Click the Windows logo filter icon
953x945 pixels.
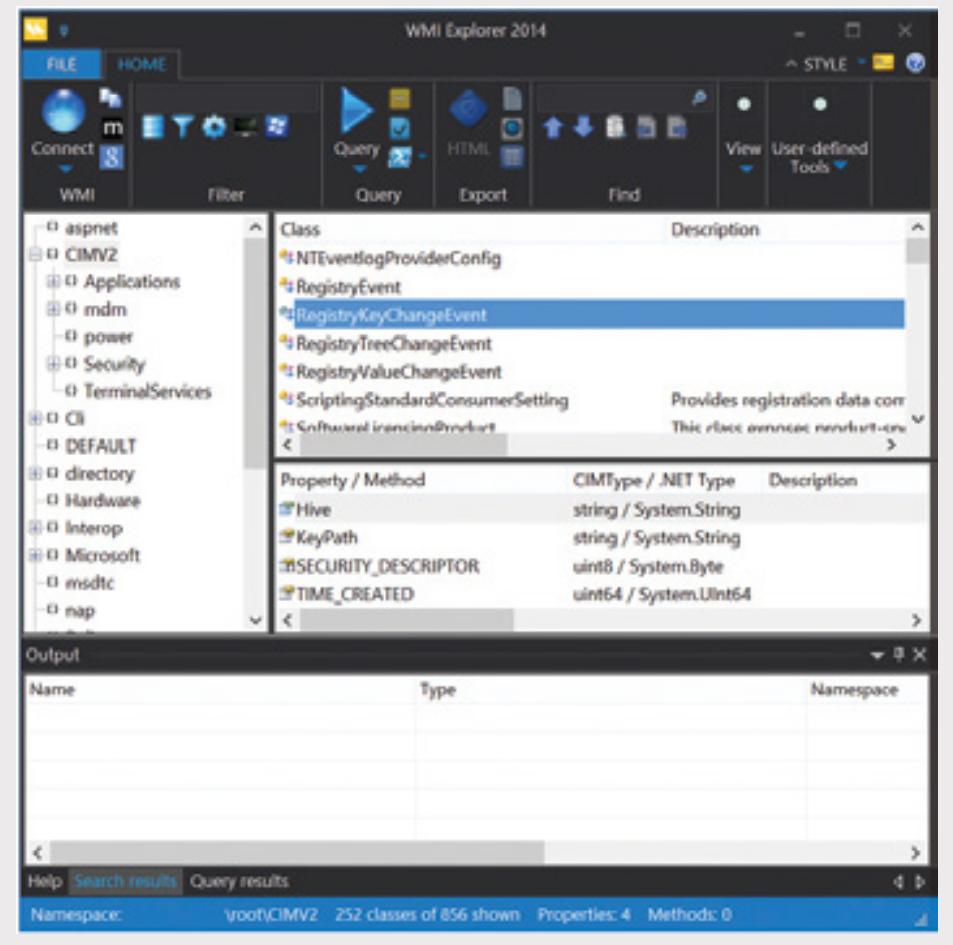pos(277,127)
